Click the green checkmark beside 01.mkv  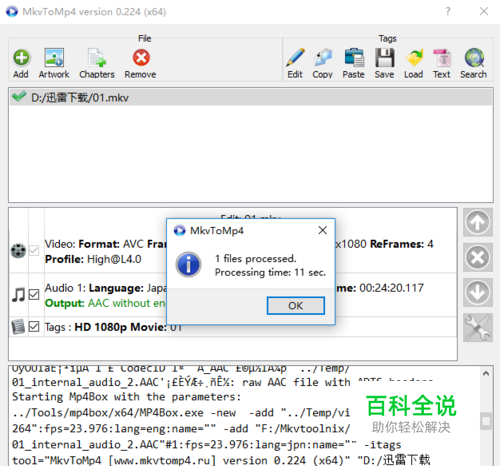click(x=19, y=97)
